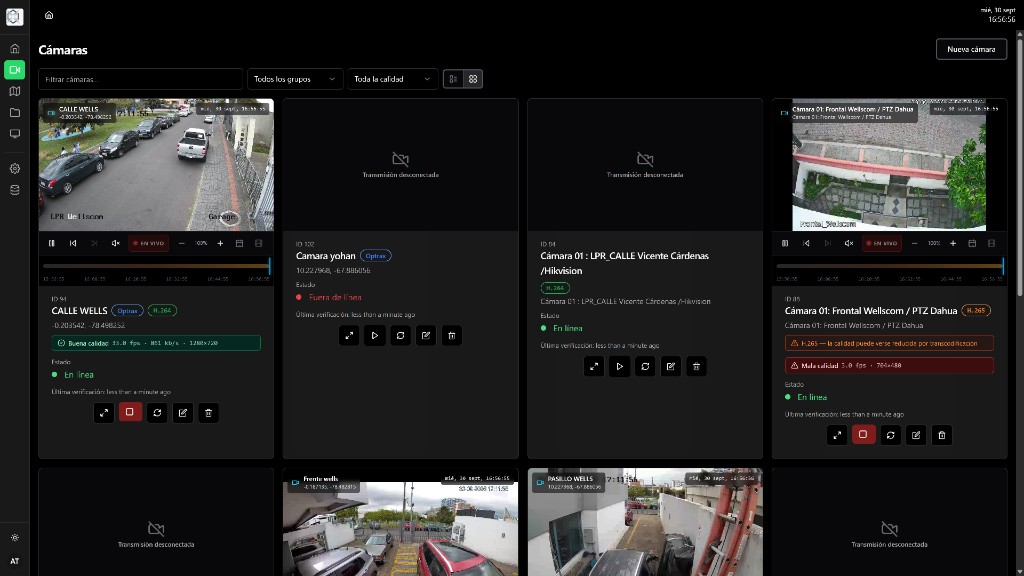Delete the Camara yohan camera
This screenshot has height=576, width=1024.
pyautogui.click(x=452, y=336)
